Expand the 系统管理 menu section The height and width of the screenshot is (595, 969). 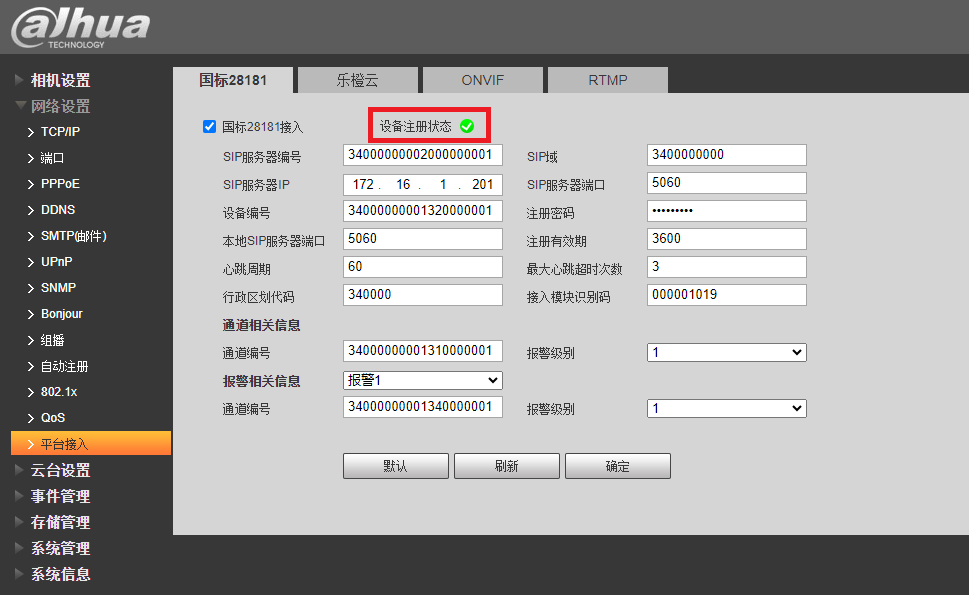tap(60, 548)
